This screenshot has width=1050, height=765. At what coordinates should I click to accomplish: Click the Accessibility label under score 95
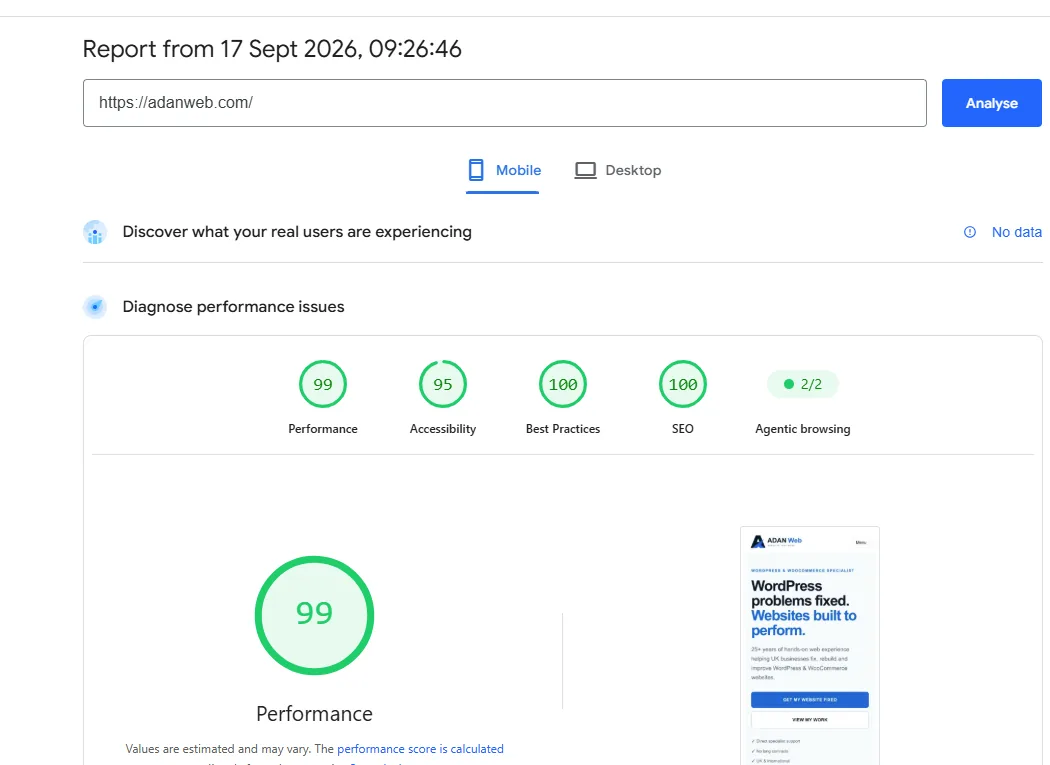(x=443, y=429)
